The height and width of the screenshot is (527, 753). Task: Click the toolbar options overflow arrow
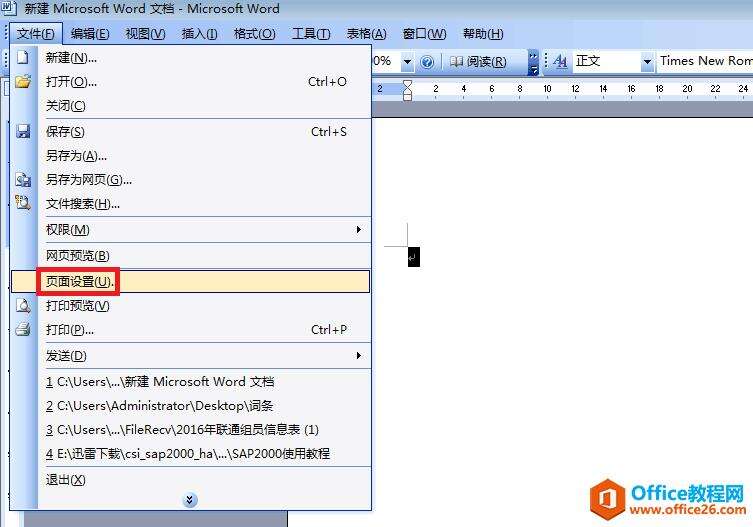533,62
